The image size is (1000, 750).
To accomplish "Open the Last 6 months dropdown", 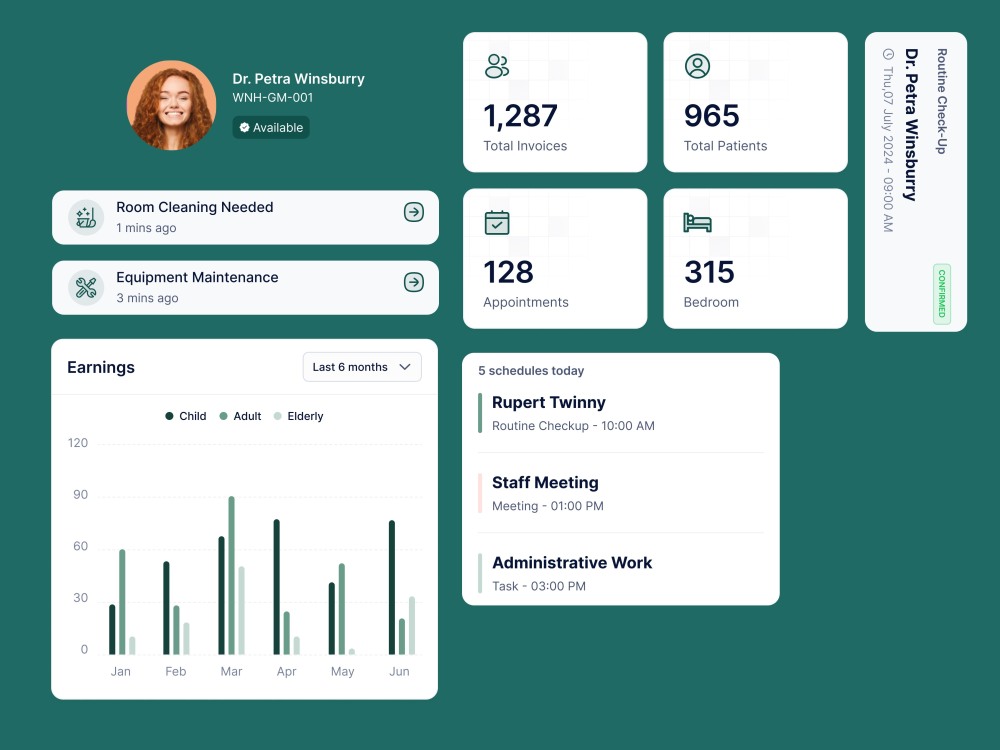I will coord(362,367).
